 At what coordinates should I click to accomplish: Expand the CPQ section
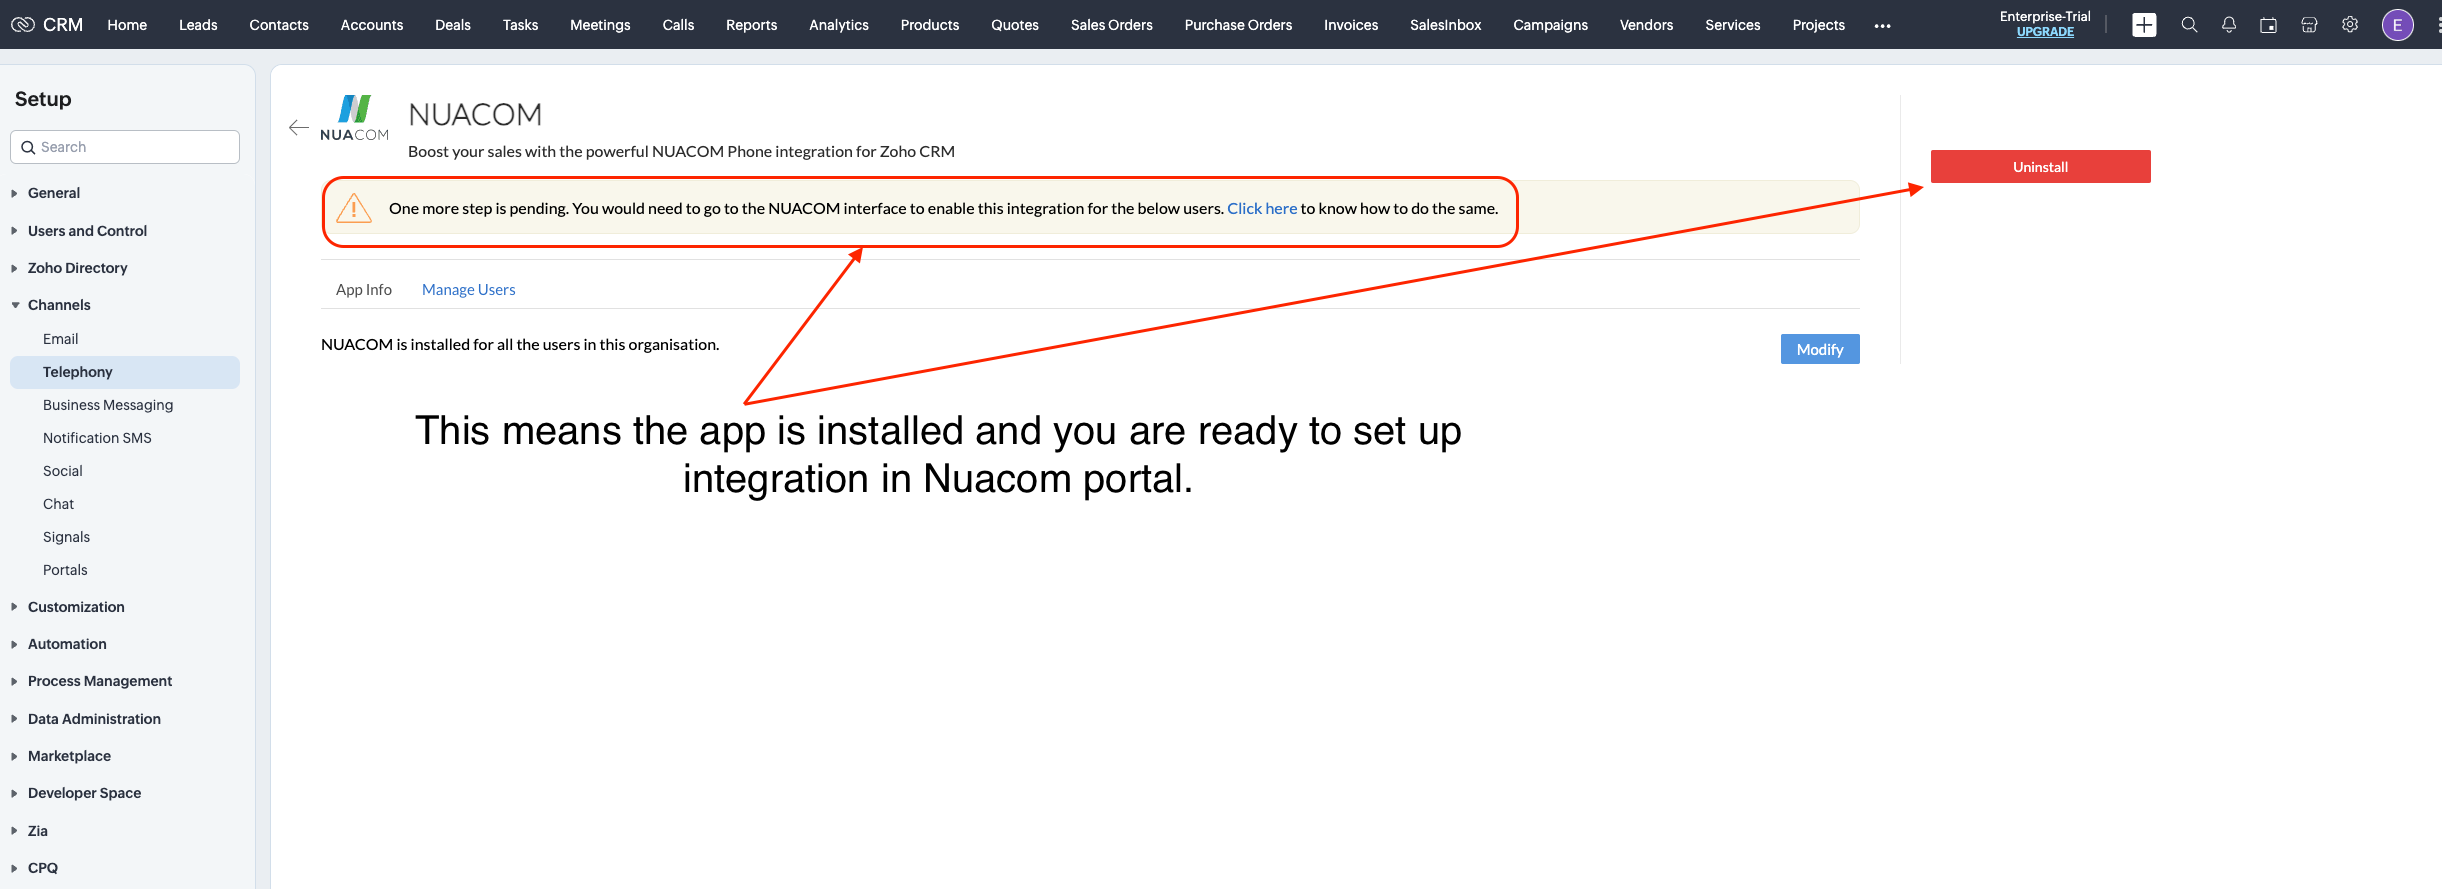14,868
